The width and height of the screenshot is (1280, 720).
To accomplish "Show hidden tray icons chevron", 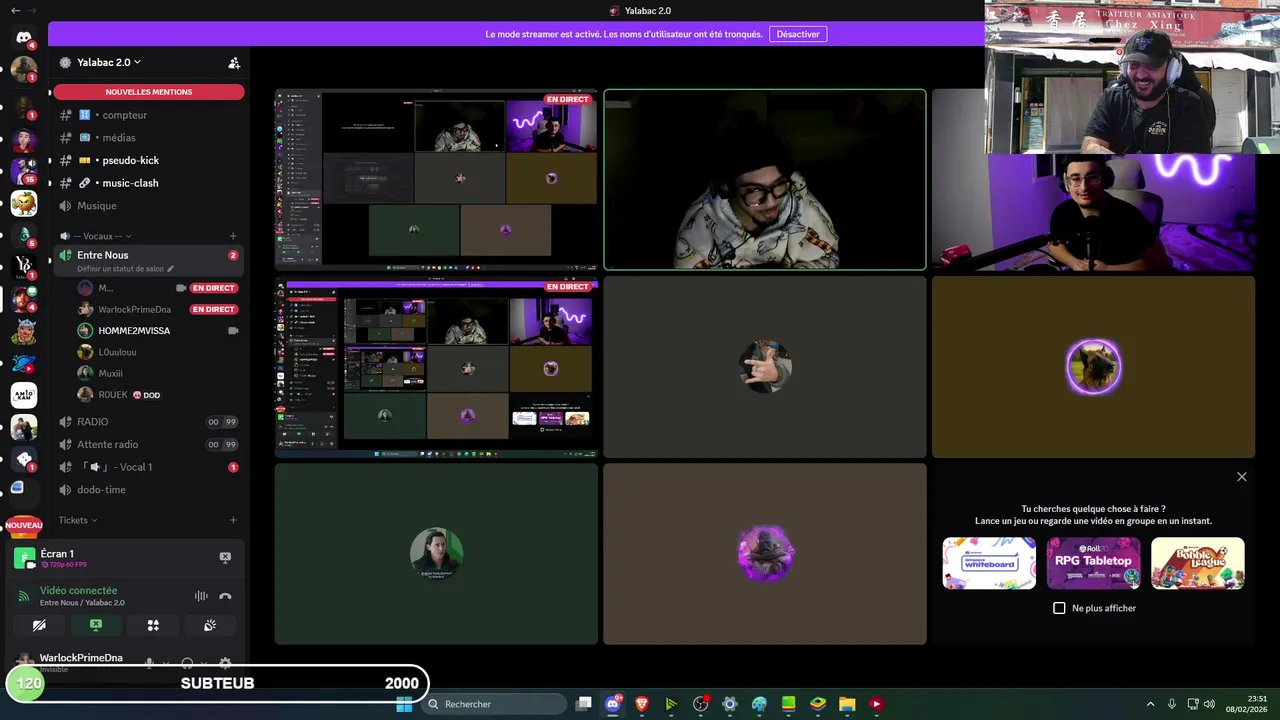I will pyautogui.click(x=1150, y=704).
